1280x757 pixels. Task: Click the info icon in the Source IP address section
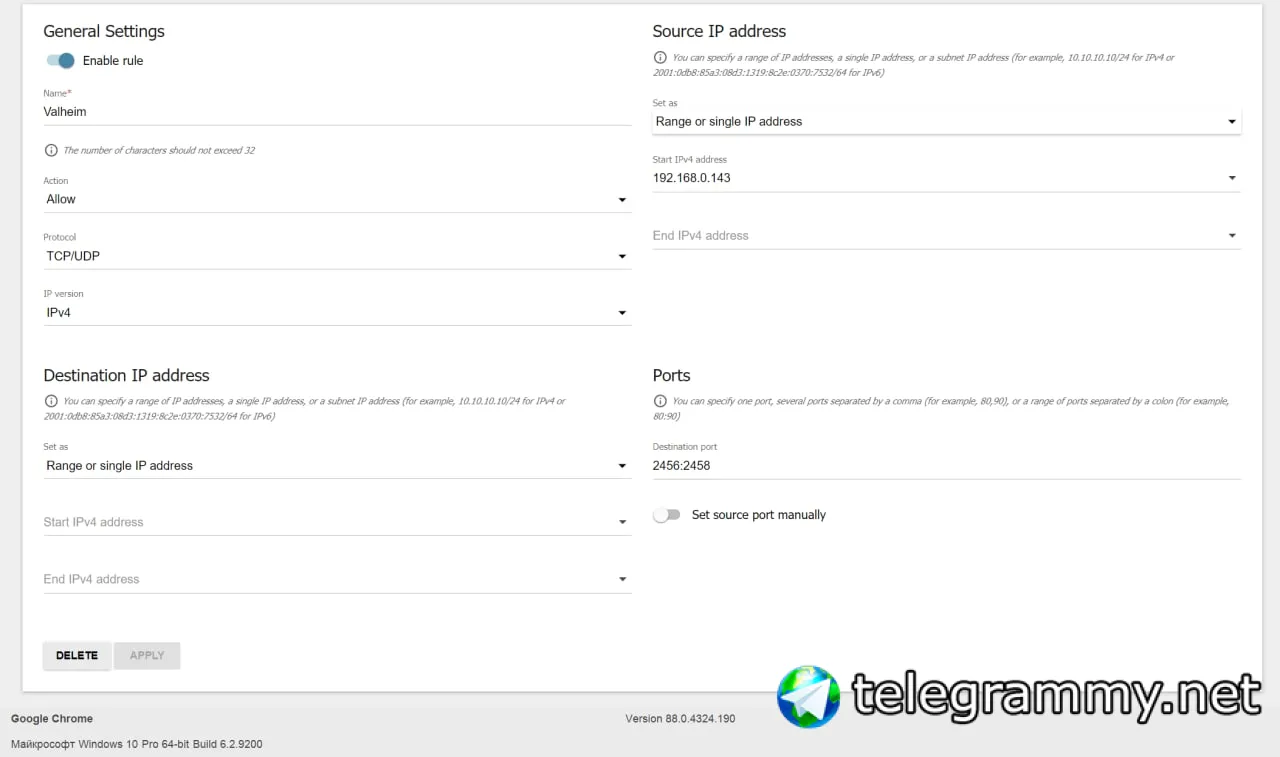click(659, 58)
